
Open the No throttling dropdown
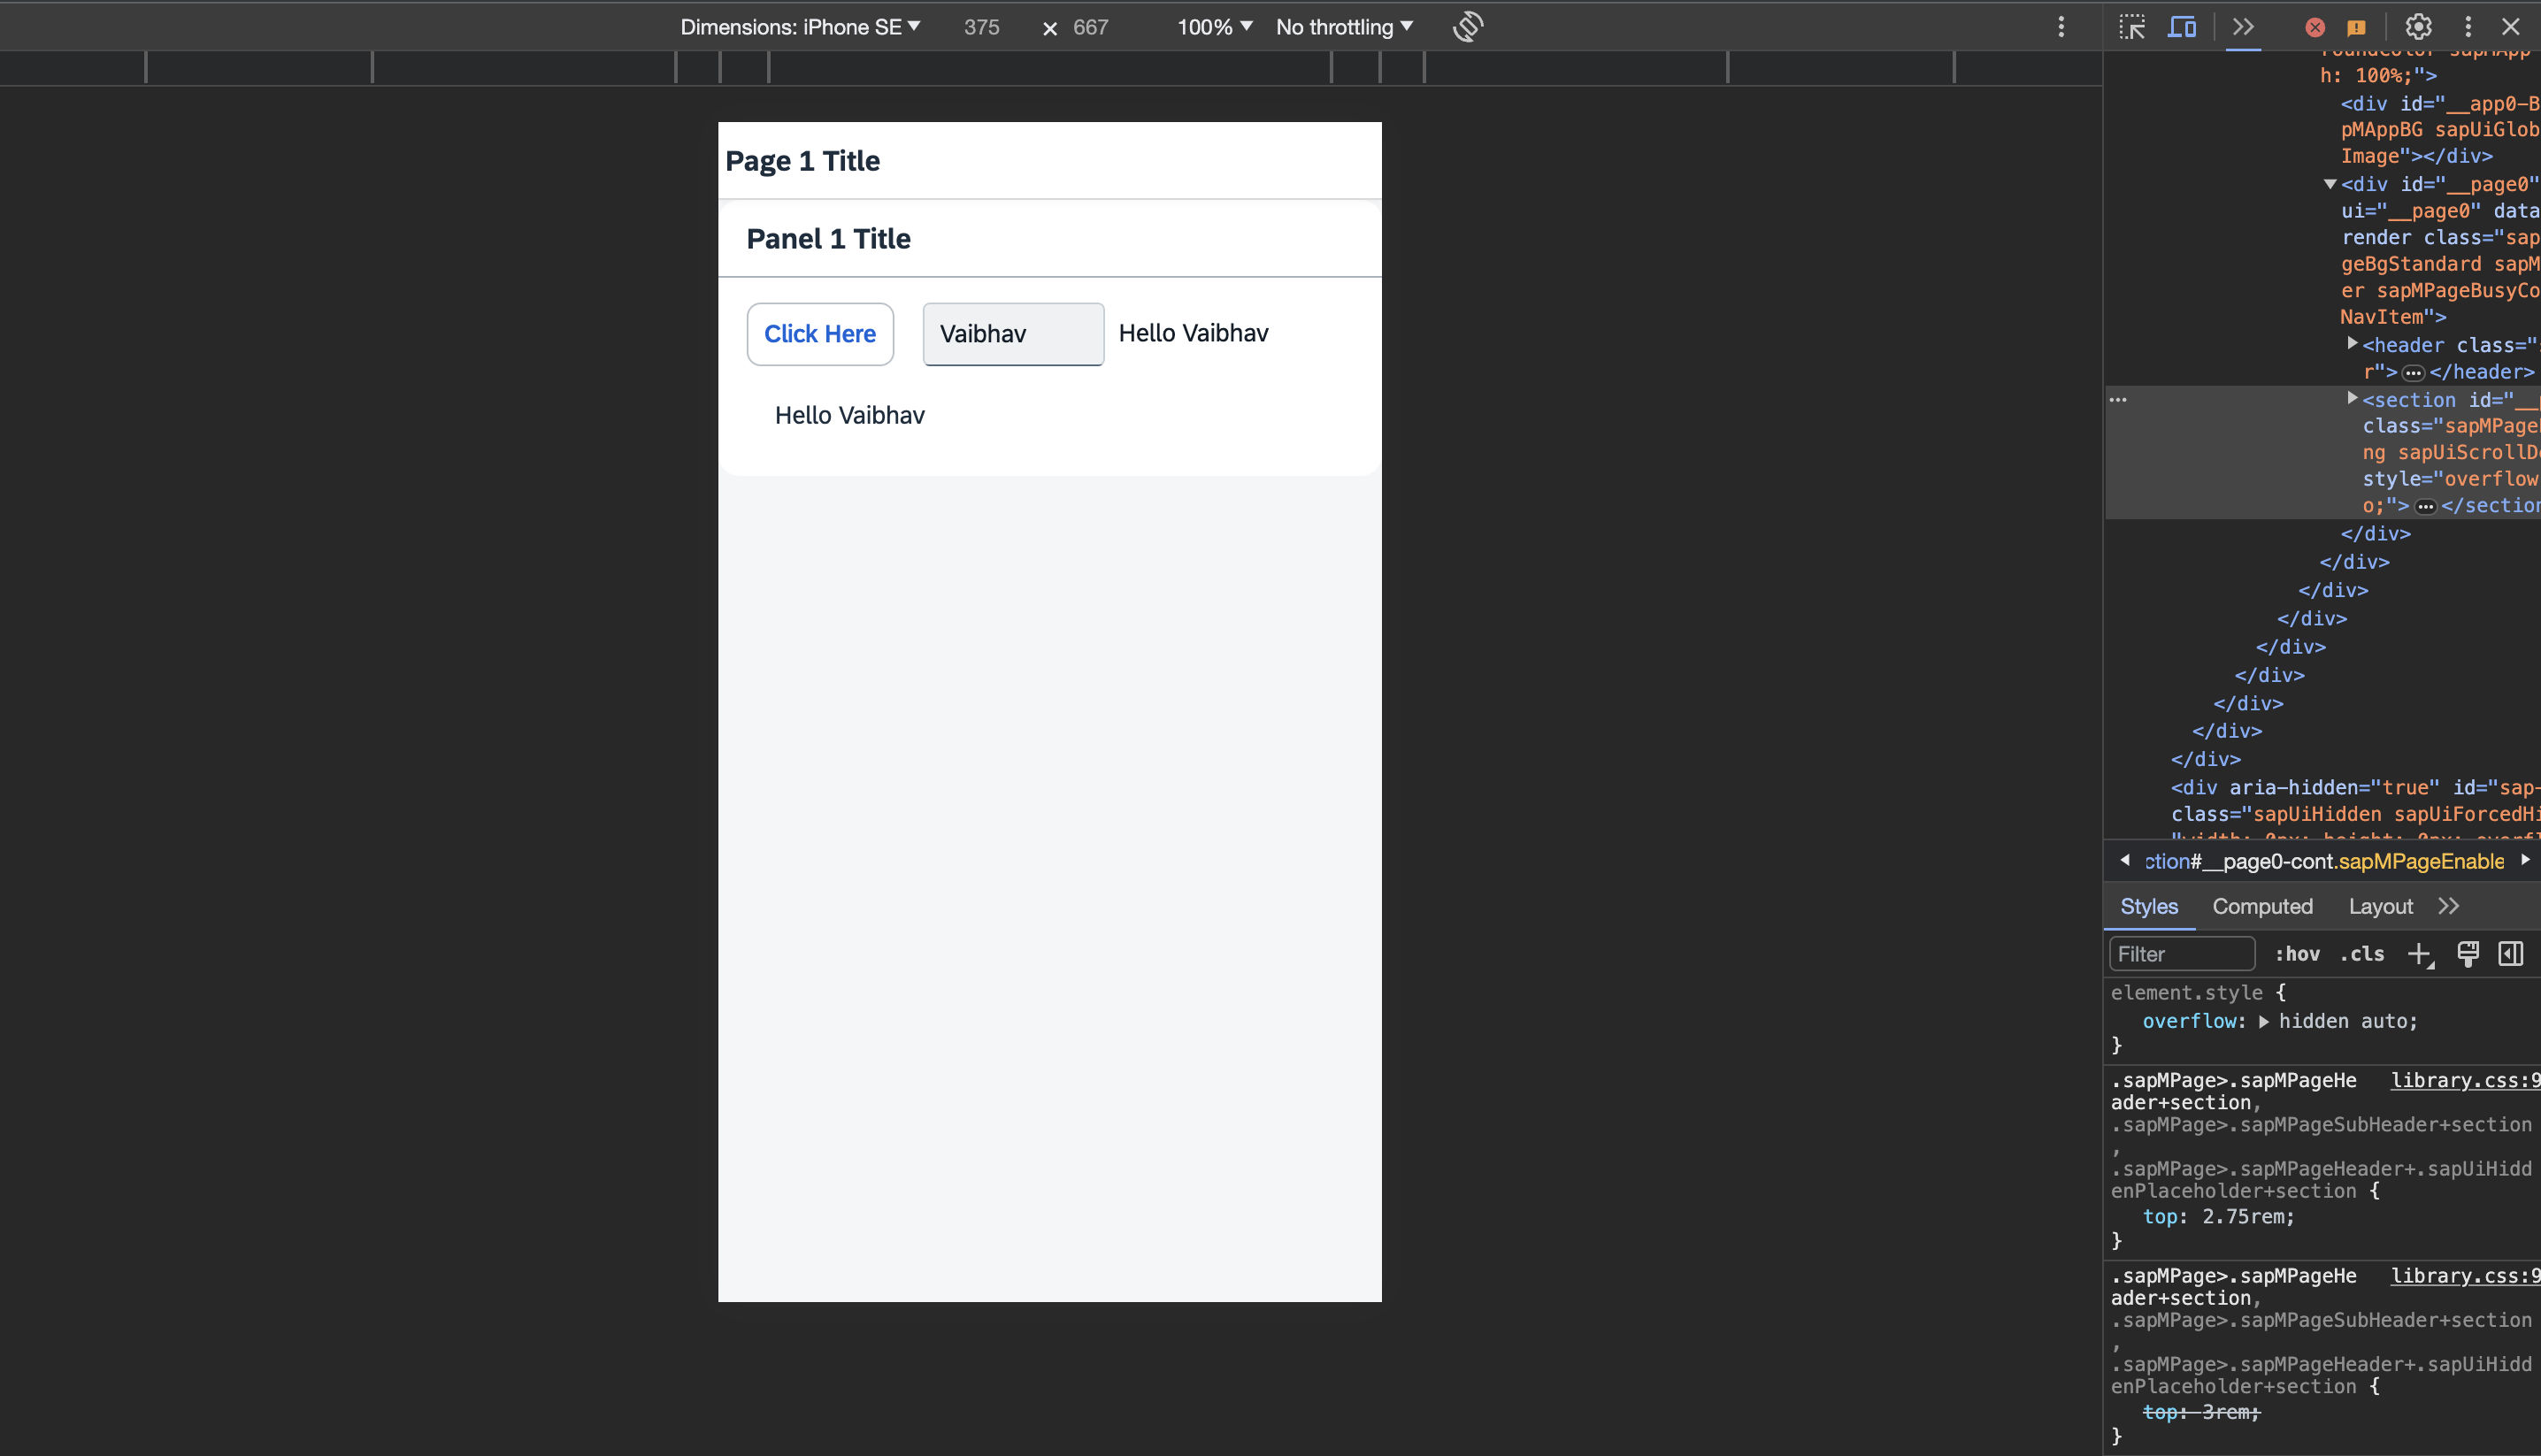point(1343,27)
